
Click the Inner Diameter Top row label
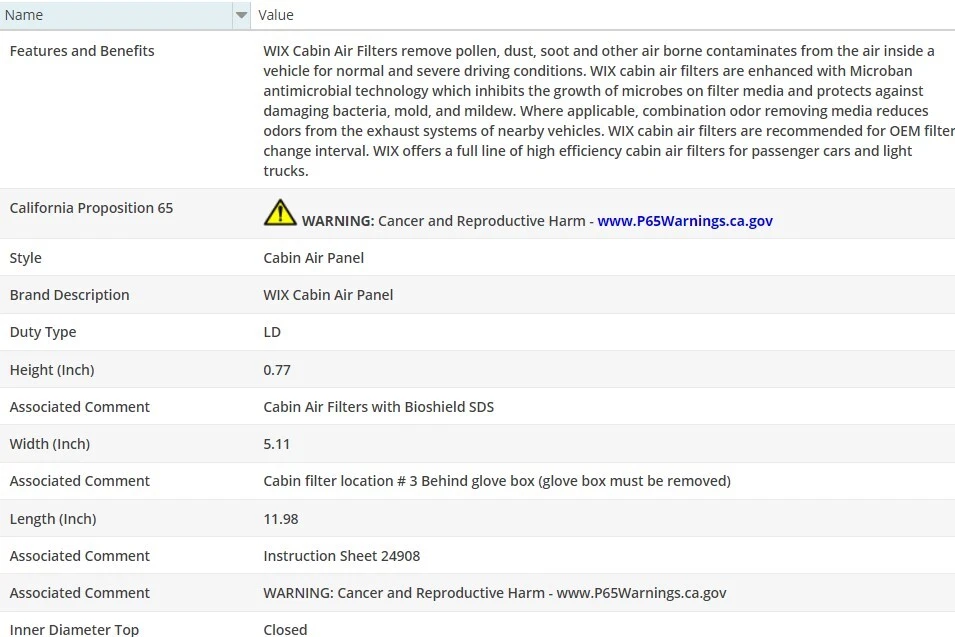click(x=75, y=630)
